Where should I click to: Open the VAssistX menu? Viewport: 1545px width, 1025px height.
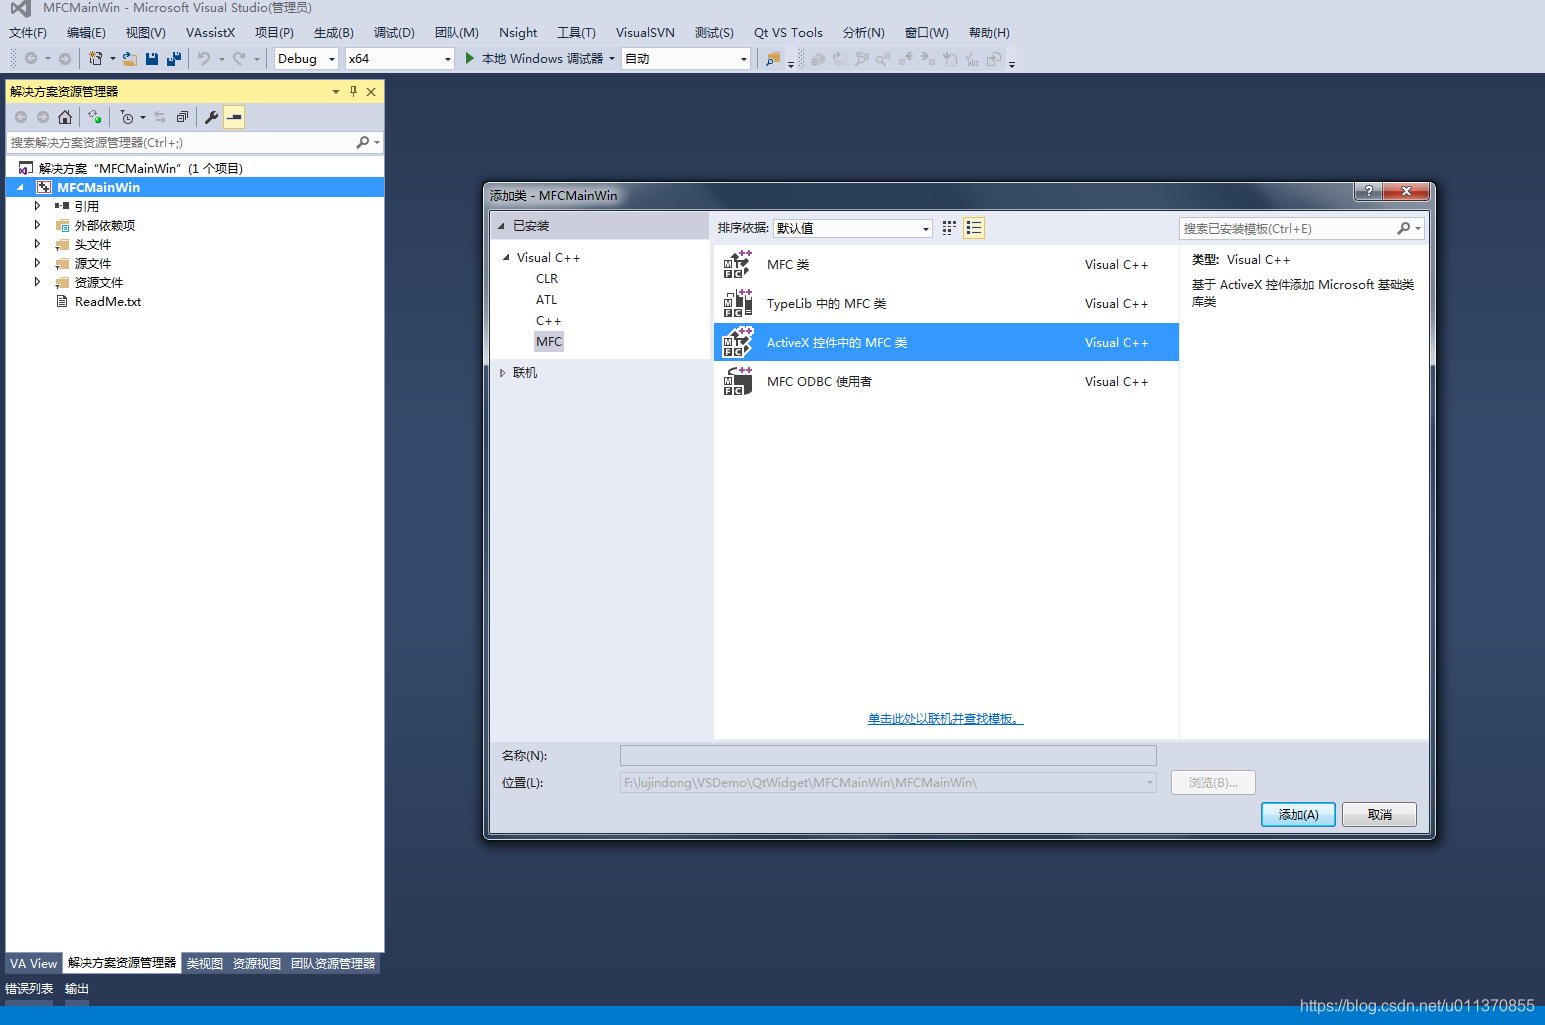[x=210, y=33]
